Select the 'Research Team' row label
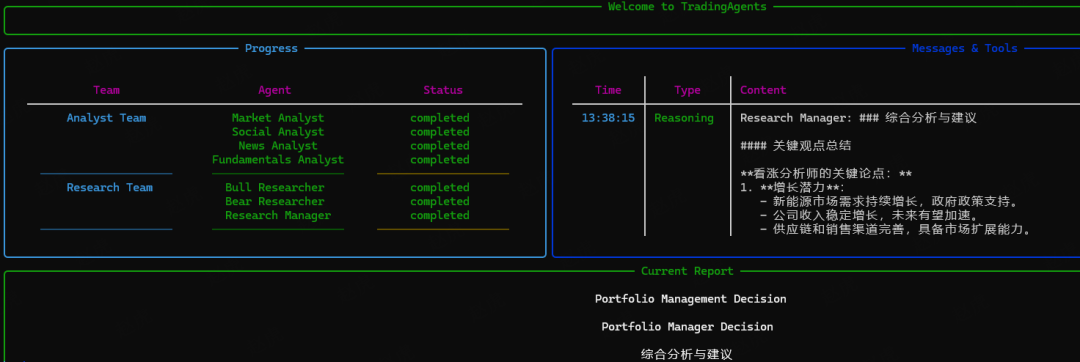Image resolution: width=1080 pixels, height=362 pixels. tap(110, 187)
